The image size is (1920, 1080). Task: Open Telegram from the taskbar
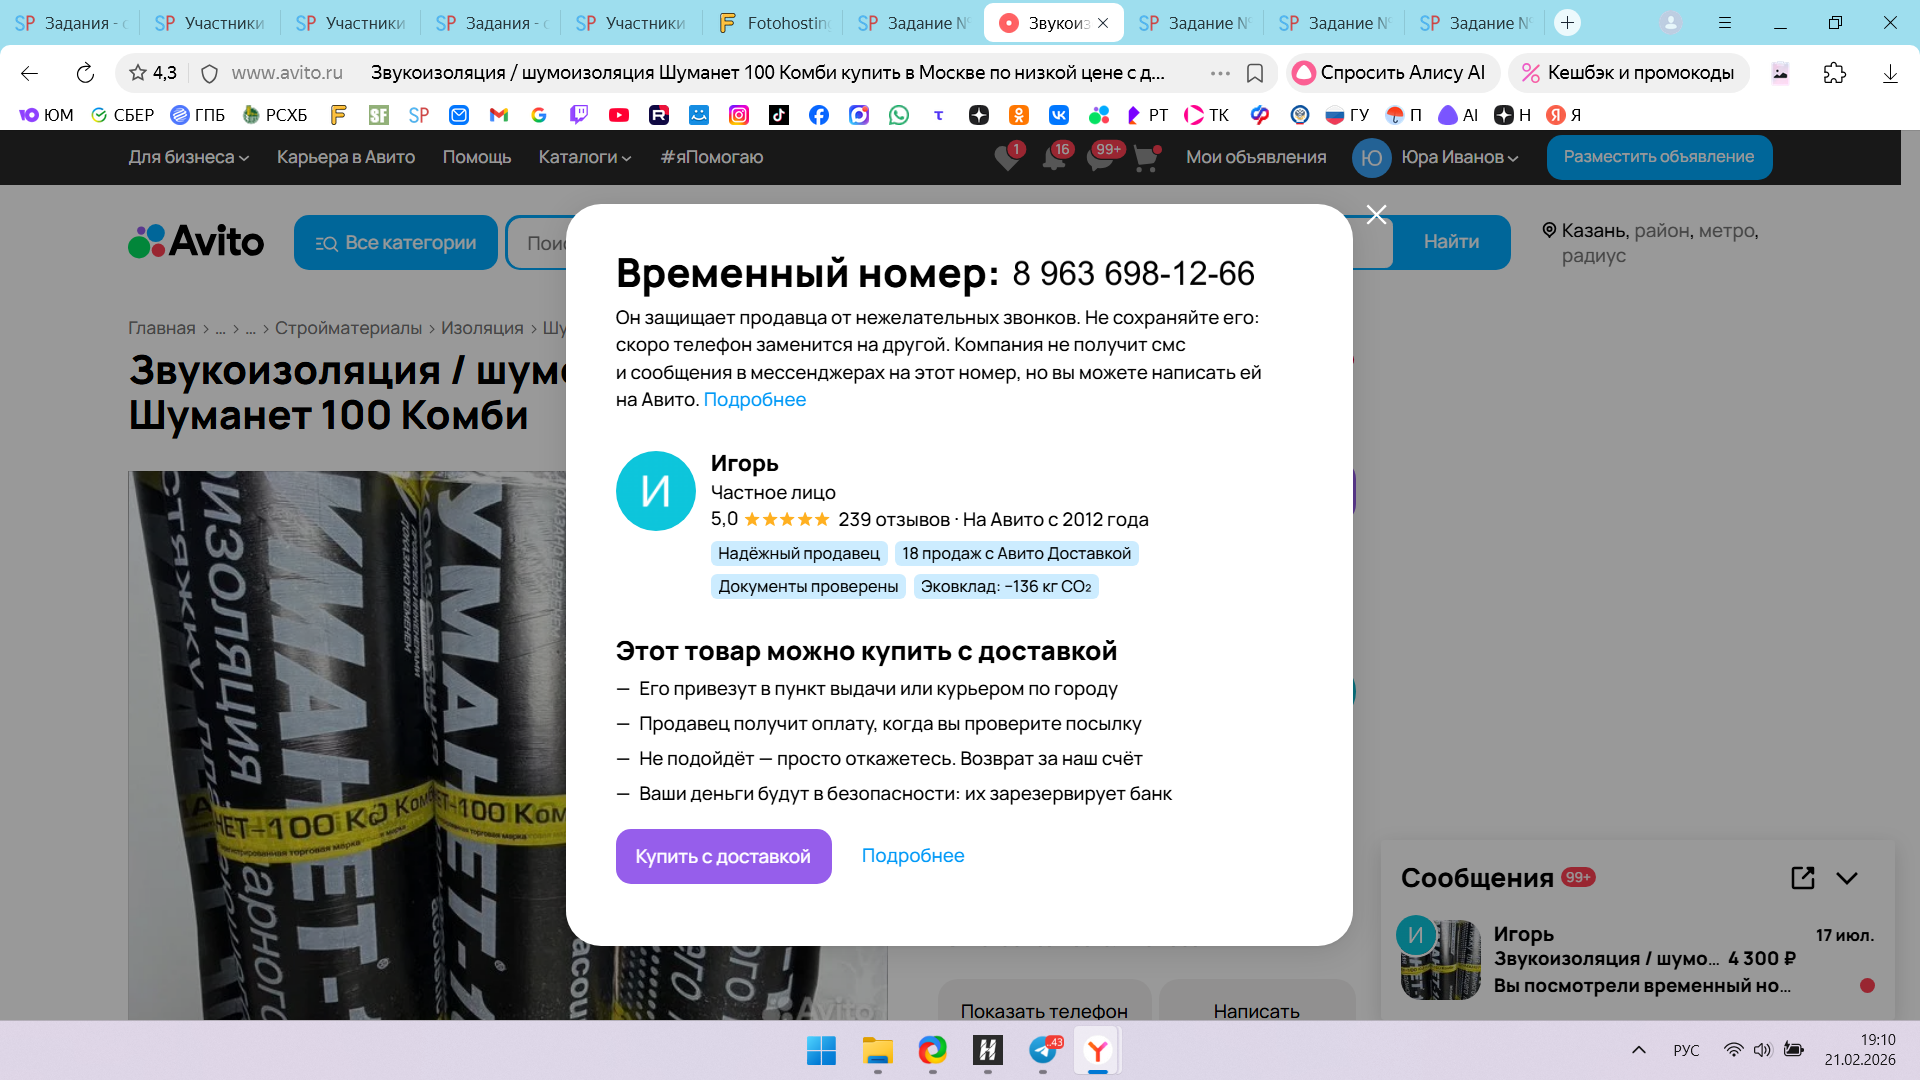(x=1043, y=1050)
